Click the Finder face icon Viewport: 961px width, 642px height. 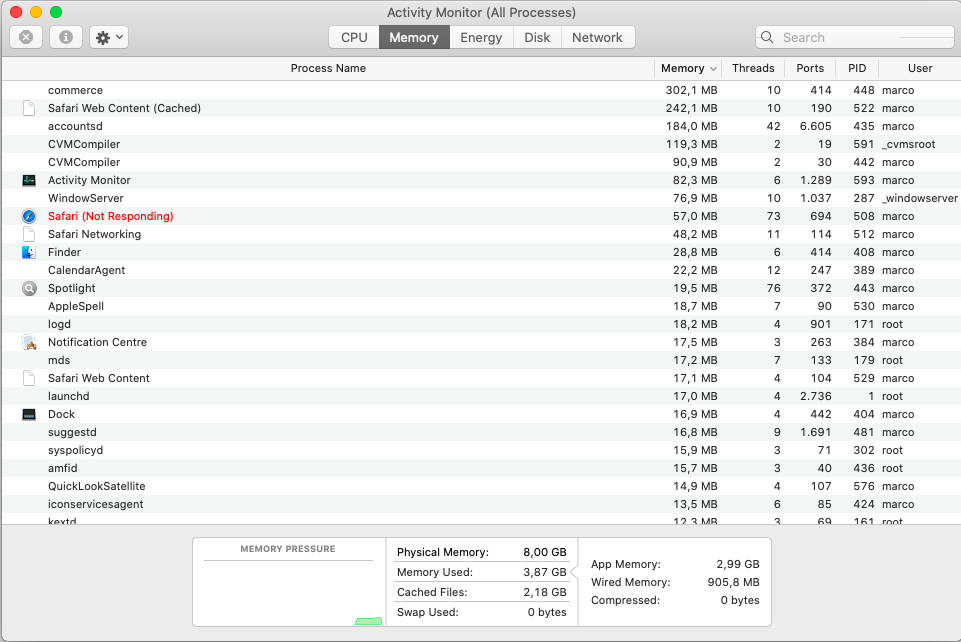[29, 252]
